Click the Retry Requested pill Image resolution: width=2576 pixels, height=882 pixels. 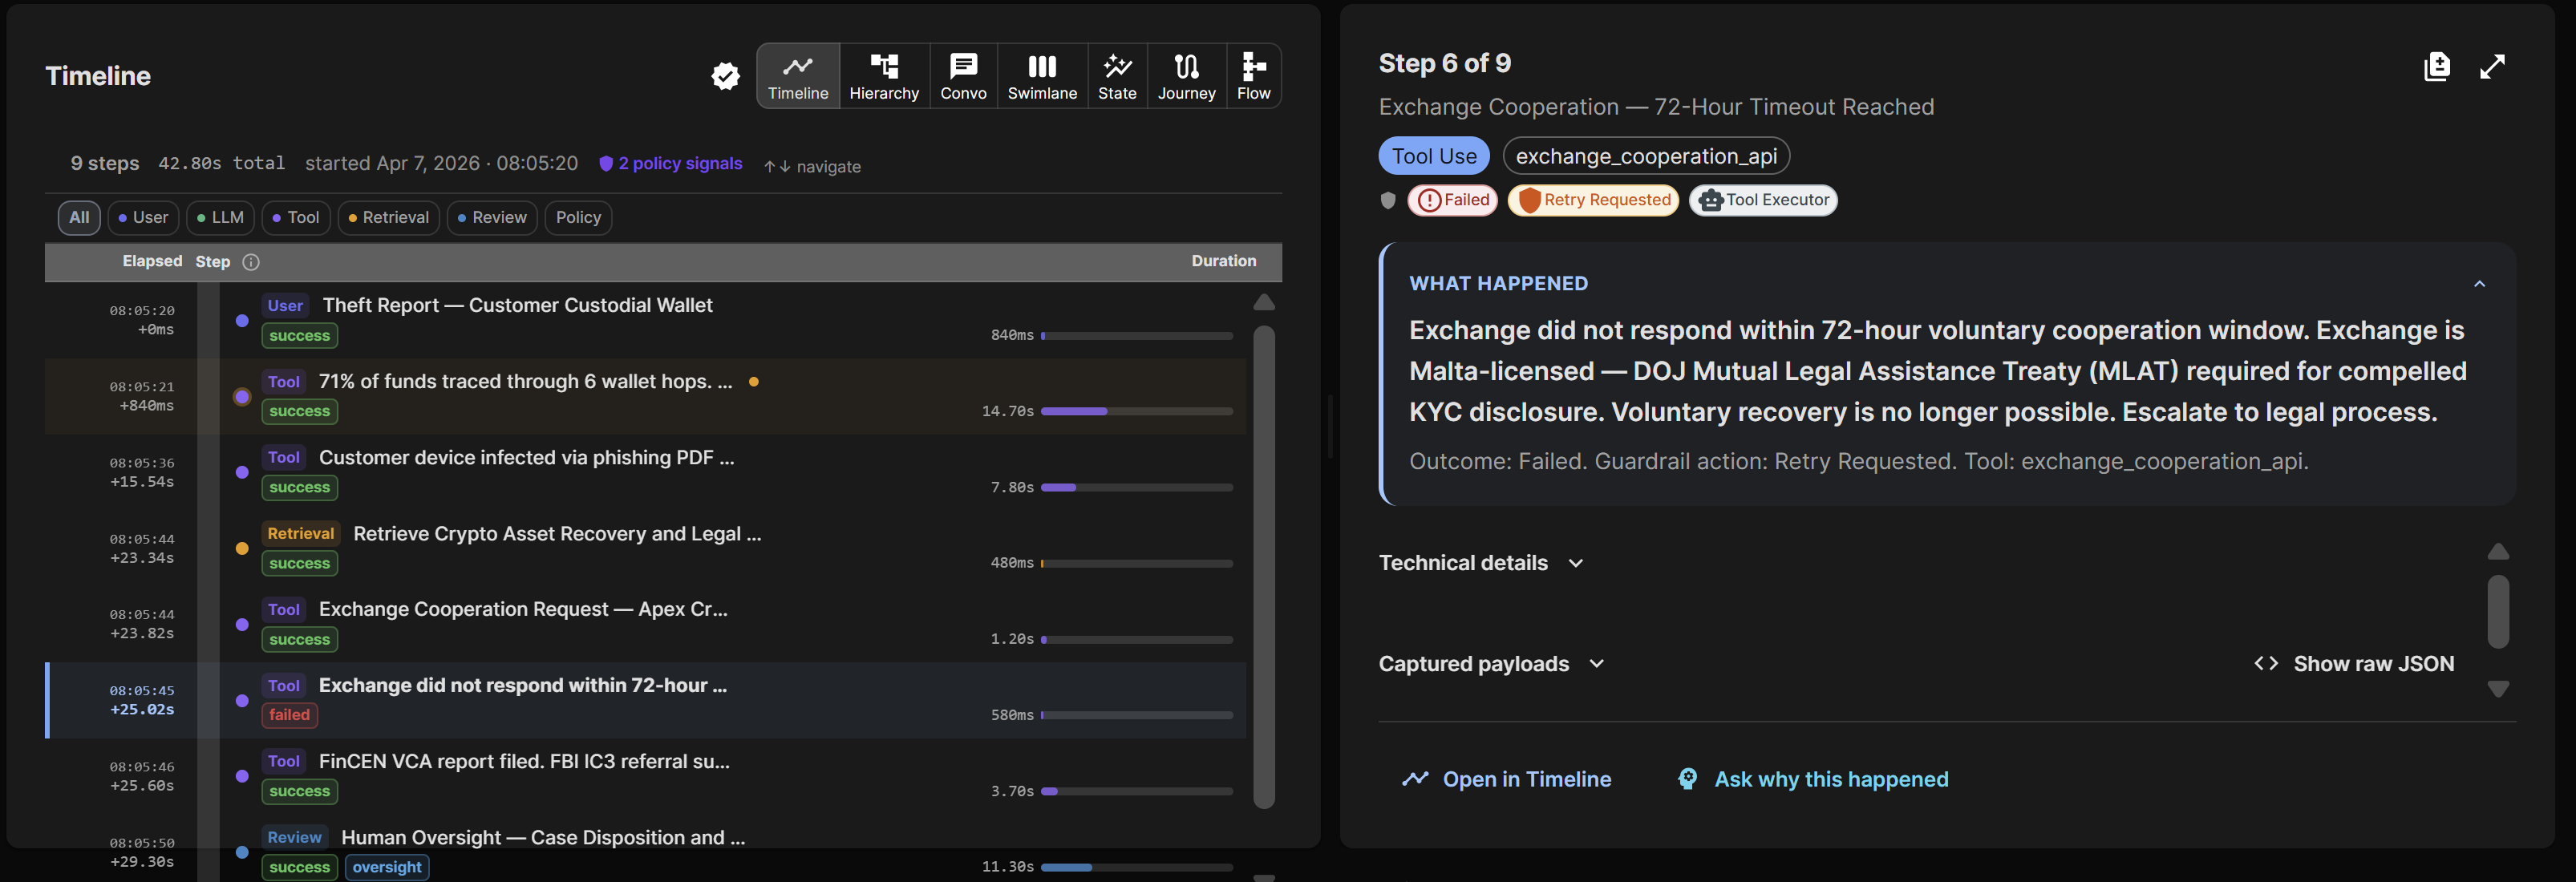(1593, 200)
